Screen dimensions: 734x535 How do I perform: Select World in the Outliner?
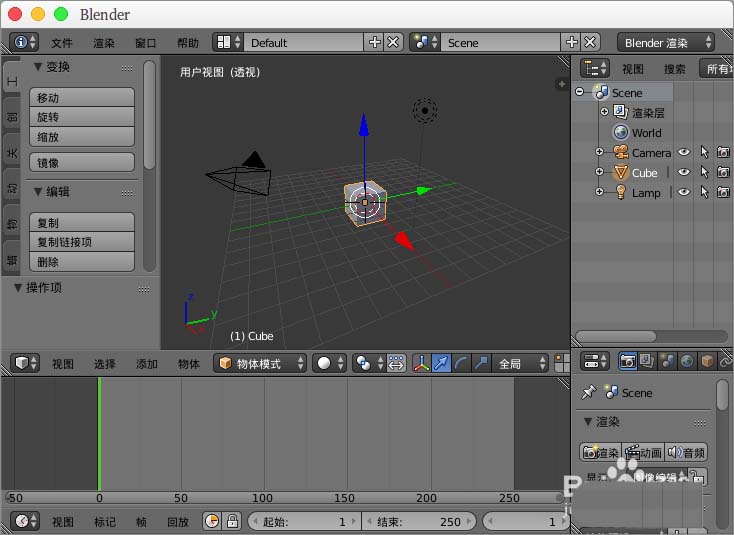[646, 133]
